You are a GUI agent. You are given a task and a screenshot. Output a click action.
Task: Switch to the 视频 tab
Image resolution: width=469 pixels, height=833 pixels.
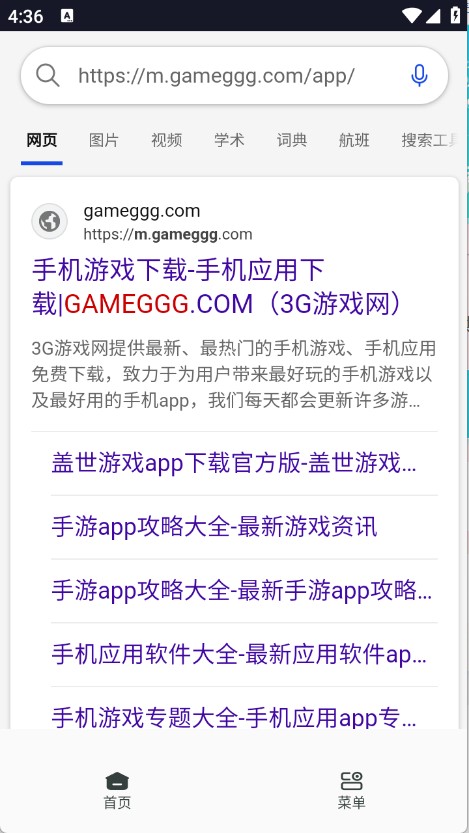167,140
